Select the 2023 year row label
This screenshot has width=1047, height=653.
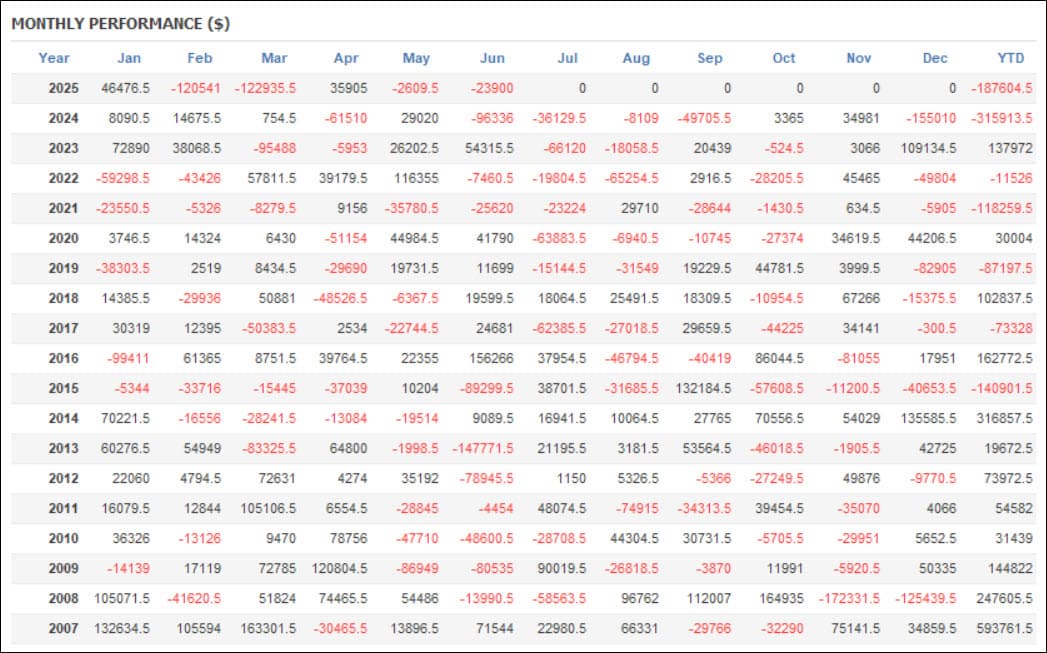coord(63,148)
